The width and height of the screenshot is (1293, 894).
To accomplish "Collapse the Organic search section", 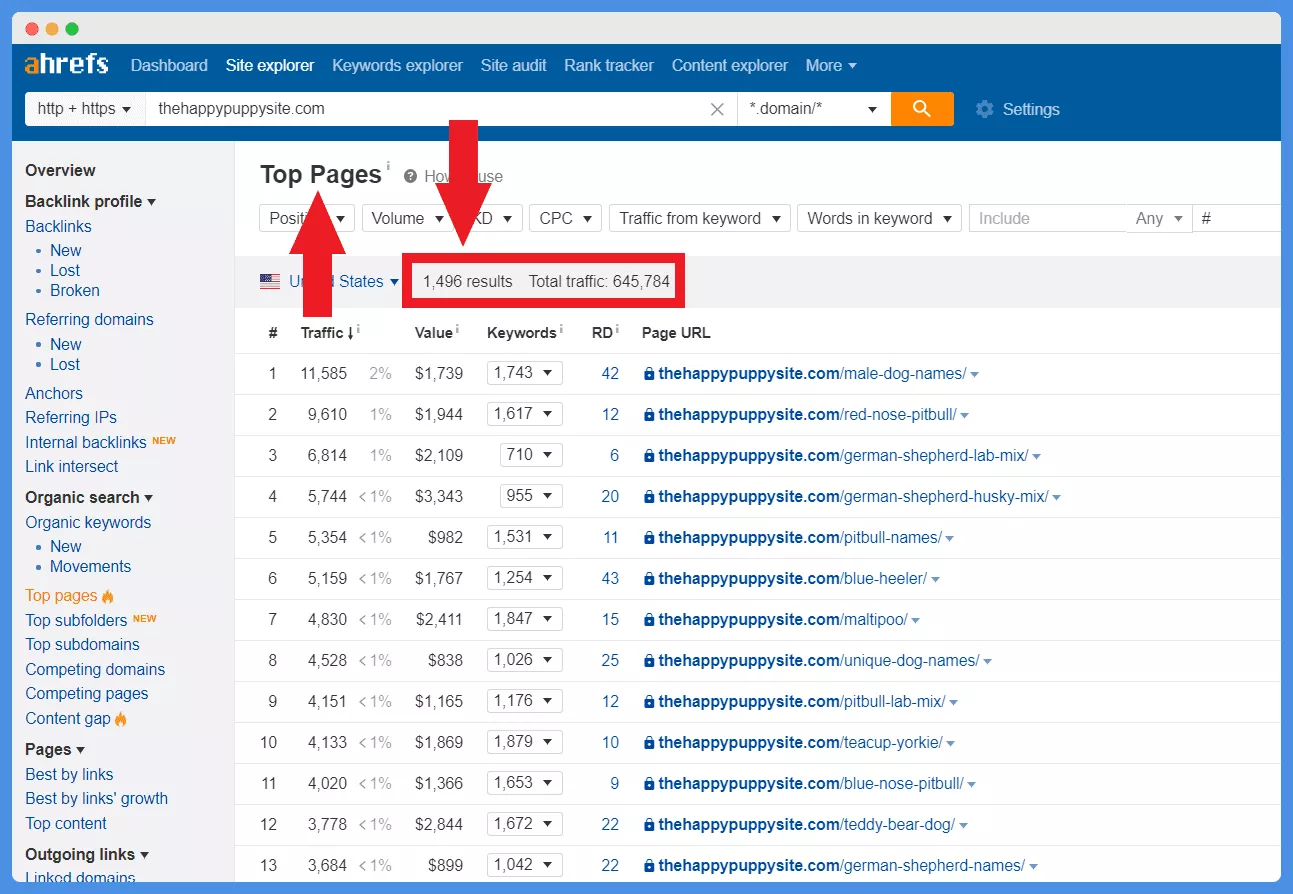I will 89,497.
